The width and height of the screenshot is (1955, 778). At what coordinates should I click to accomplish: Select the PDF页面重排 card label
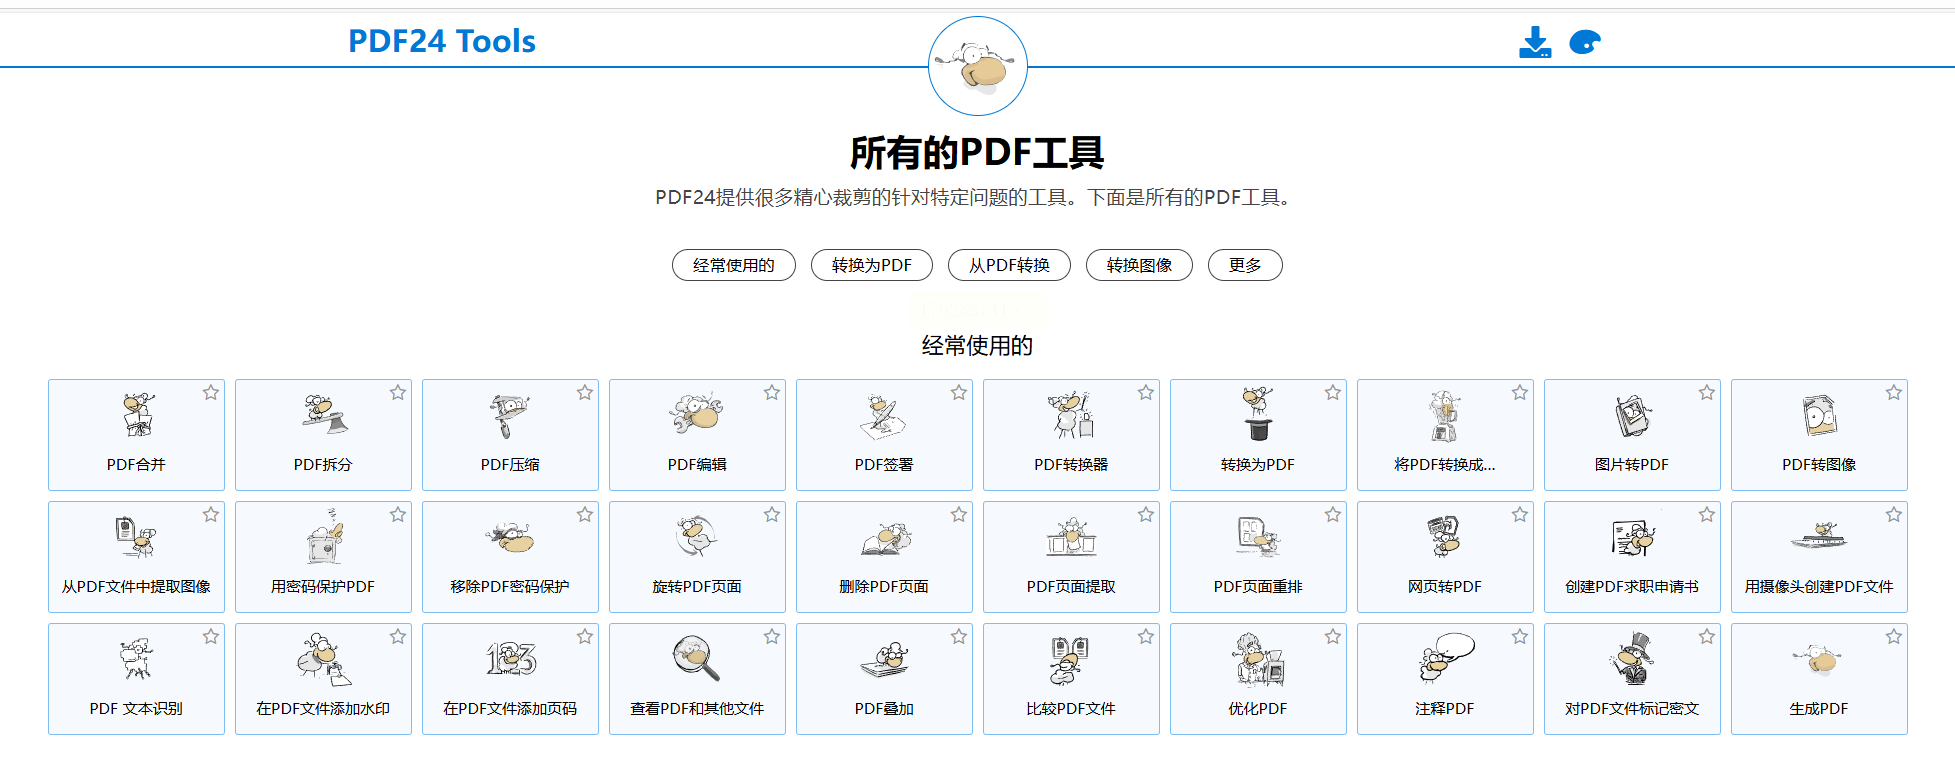(1258, 587)
